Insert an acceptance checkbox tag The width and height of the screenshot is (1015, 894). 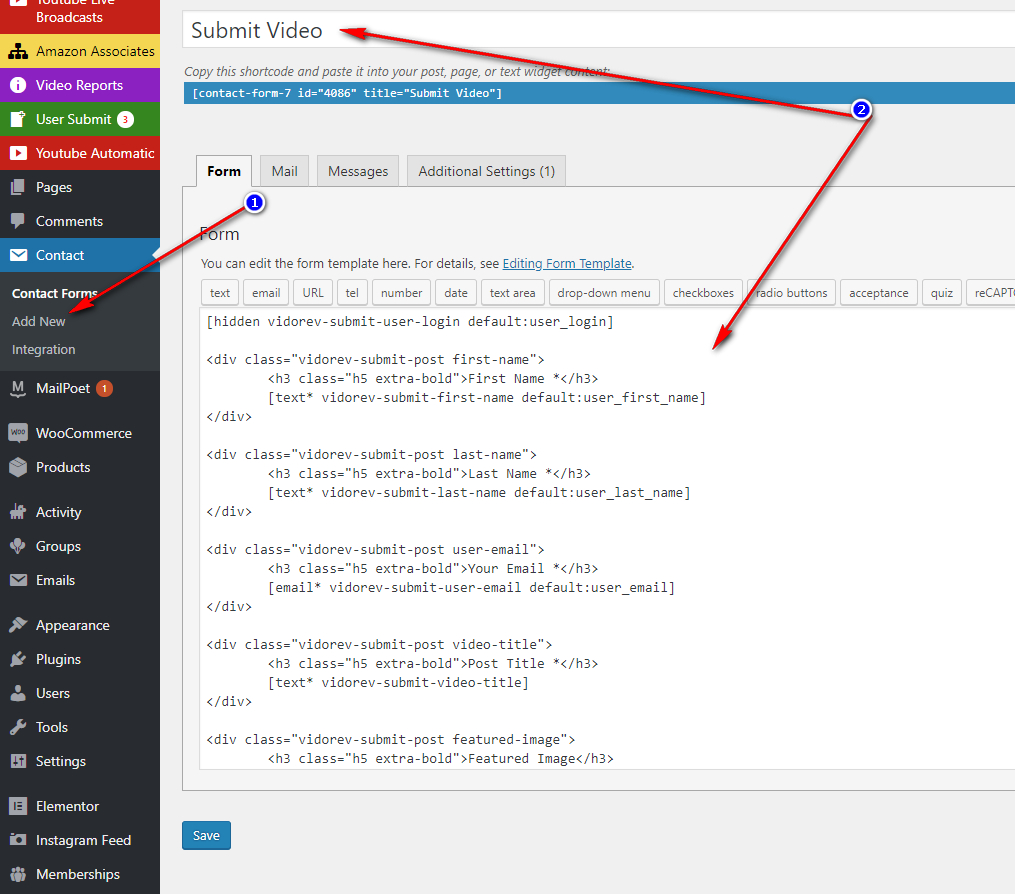(879, 293)
